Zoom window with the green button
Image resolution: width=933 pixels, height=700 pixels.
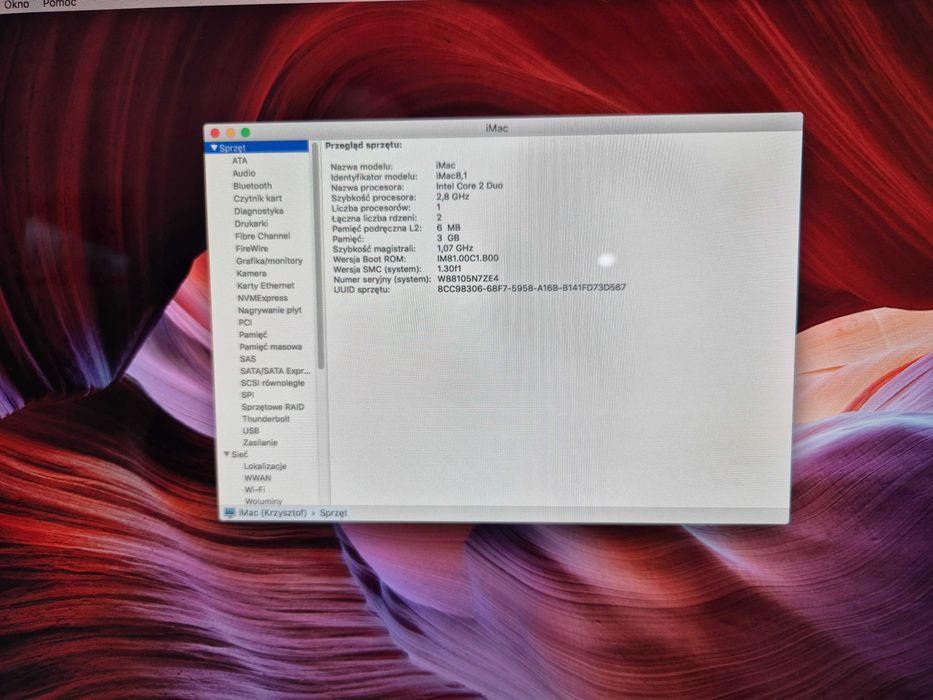point(245,132)
